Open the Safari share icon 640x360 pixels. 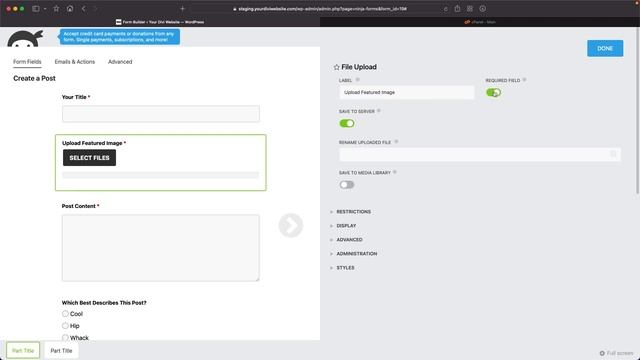coord(457,9)
